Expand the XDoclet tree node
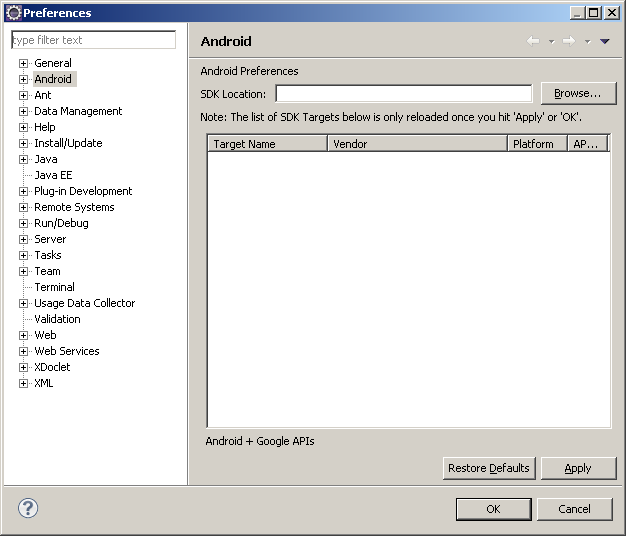 tap(23, 367)
